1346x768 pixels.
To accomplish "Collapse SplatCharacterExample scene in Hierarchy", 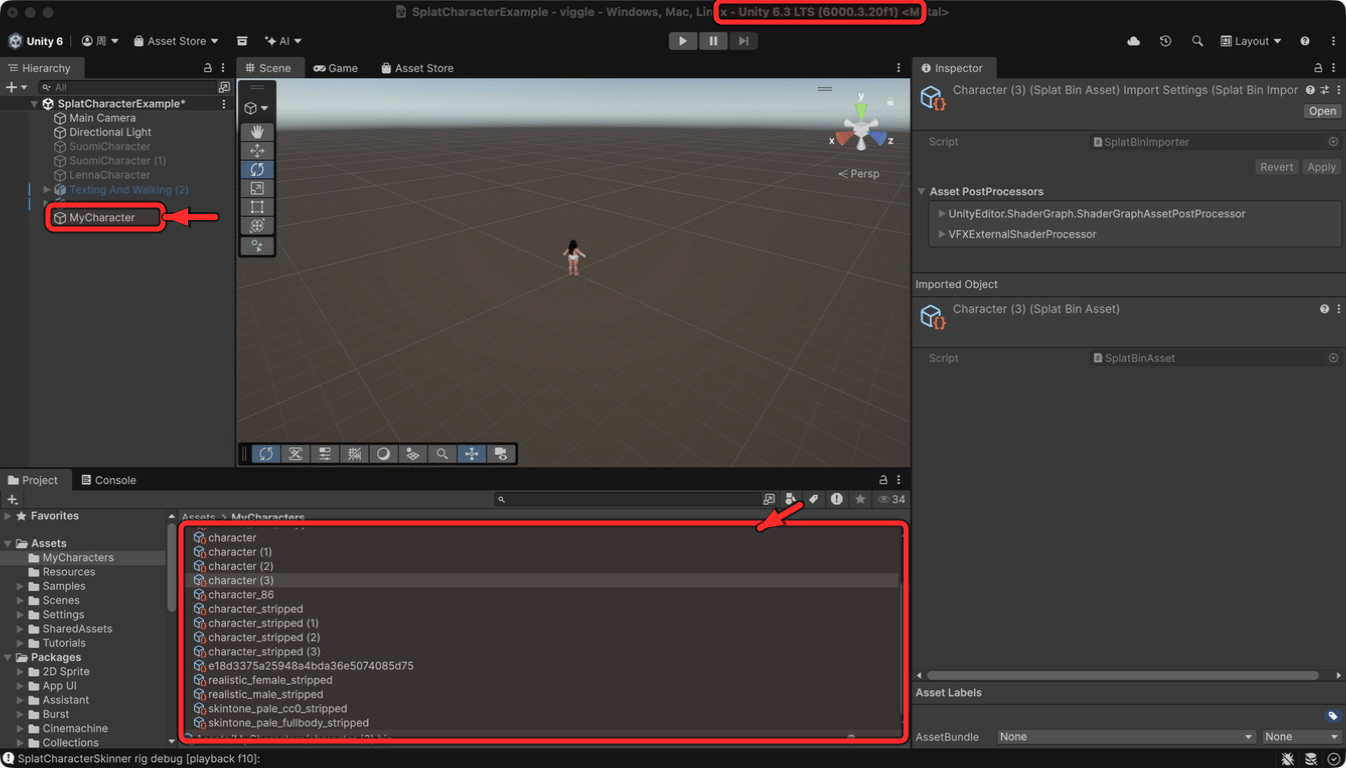I will 35,104.
